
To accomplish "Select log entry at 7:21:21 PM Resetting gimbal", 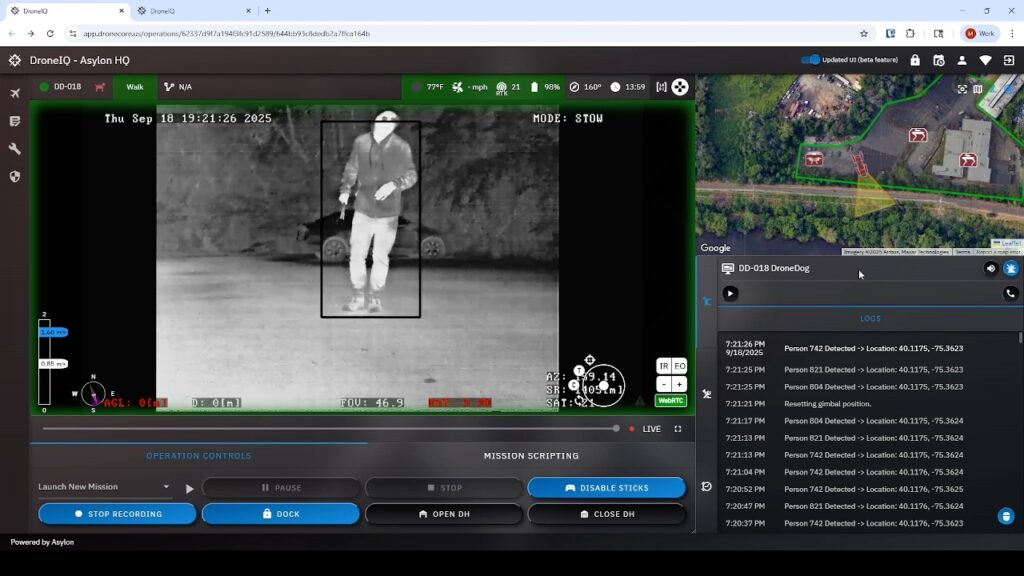I will (870, 404).
